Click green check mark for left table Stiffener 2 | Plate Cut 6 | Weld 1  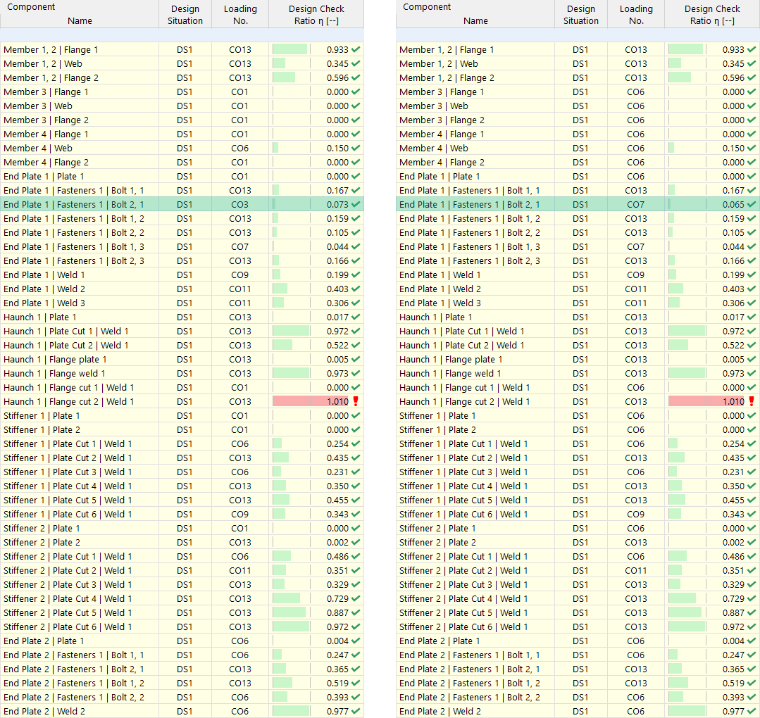click(356, 627)
